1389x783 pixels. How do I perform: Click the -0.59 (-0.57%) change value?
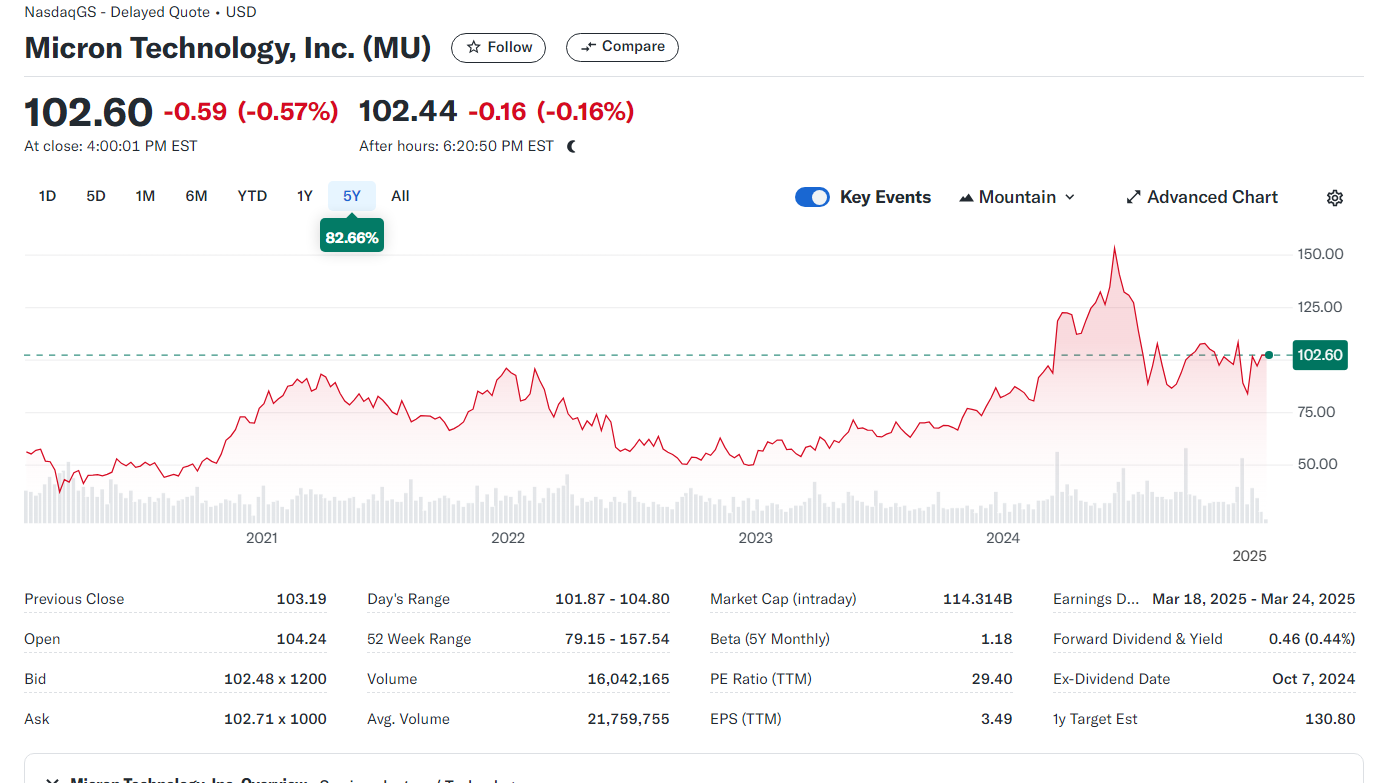[x=251, y=112]
